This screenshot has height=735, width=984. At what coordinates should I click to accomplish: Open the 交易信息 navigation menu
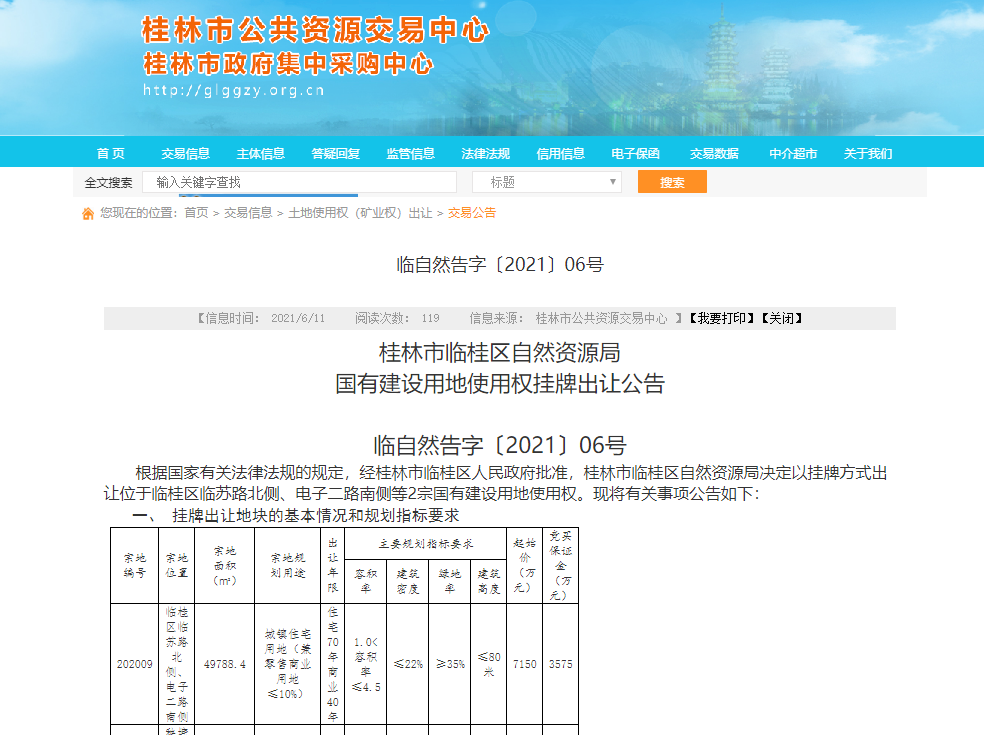186,152
